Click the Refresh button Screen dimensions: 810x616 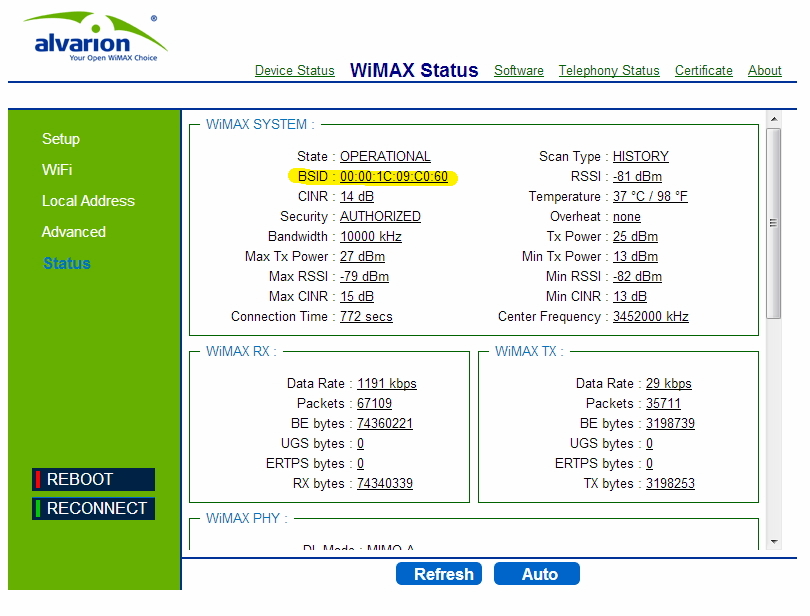(x=439, y=574)
